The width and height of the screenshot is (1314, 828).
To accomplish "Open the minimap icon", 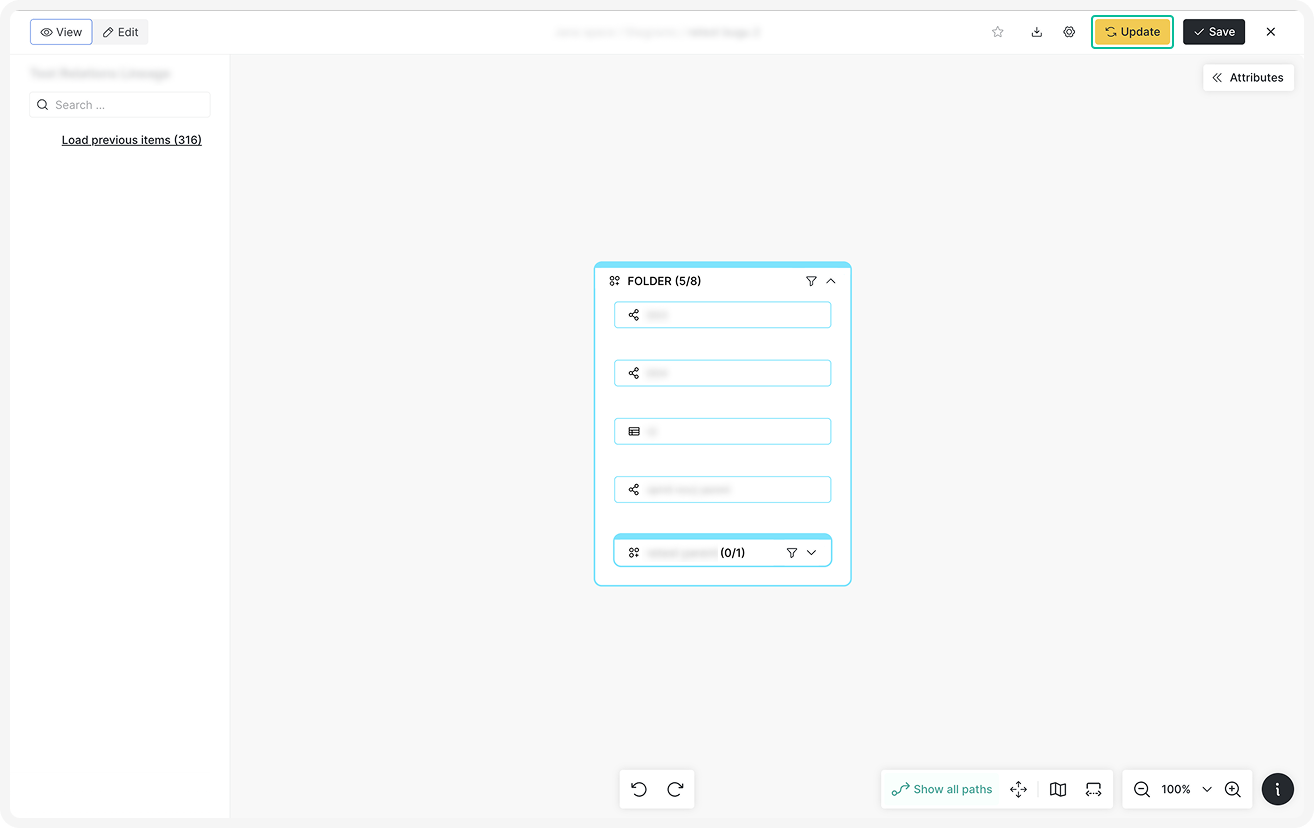I will (x=1058, y=789).
